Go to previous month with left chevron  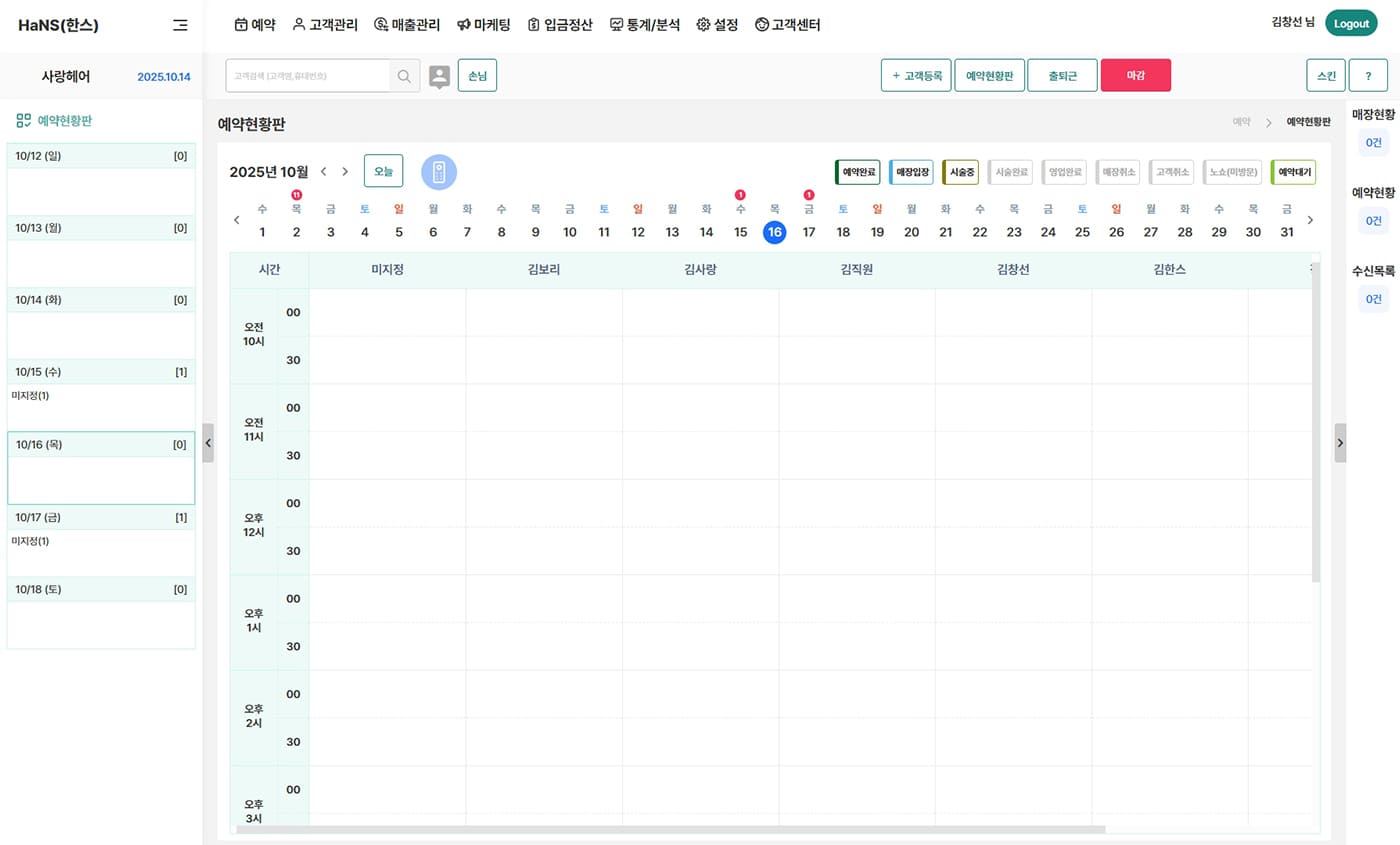click(x=323, y=172)
